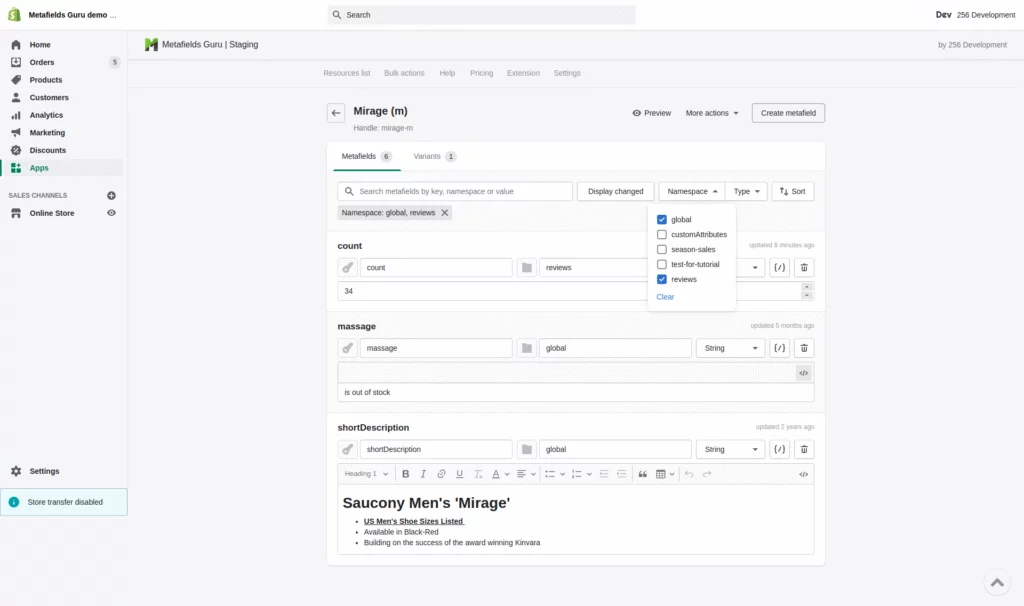The width and height of the screenshot is (1024, 606).
Task: Check the customAttributes namespace checkbox
Action: click(x=662, y=235)
